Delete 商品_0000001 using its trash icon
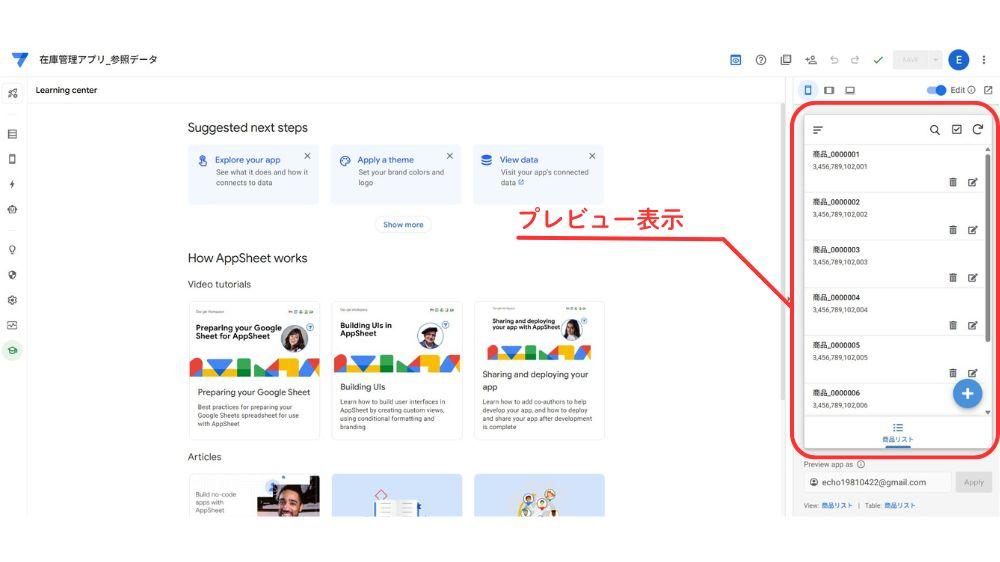Screen dimensions: 1000x562 [x=953, y=182]
